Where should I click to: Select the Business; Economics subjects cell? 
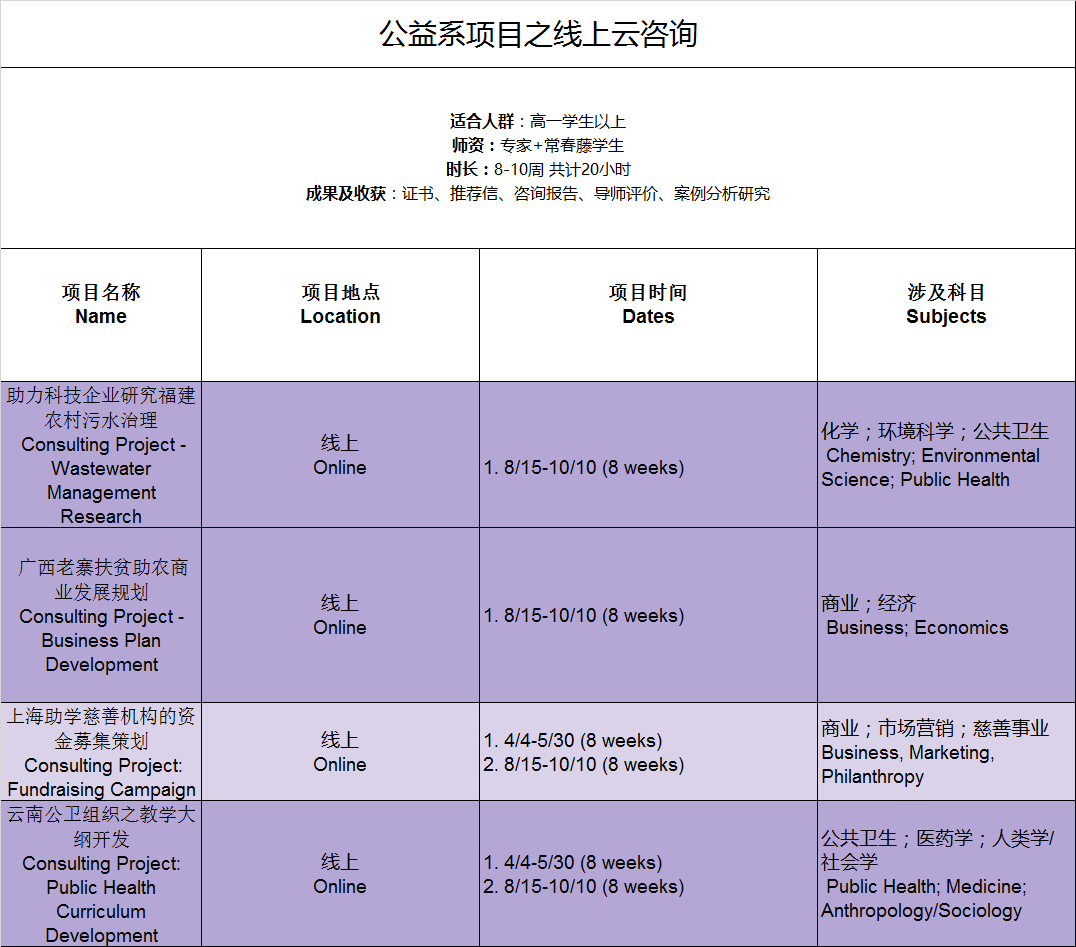(946, 616)
